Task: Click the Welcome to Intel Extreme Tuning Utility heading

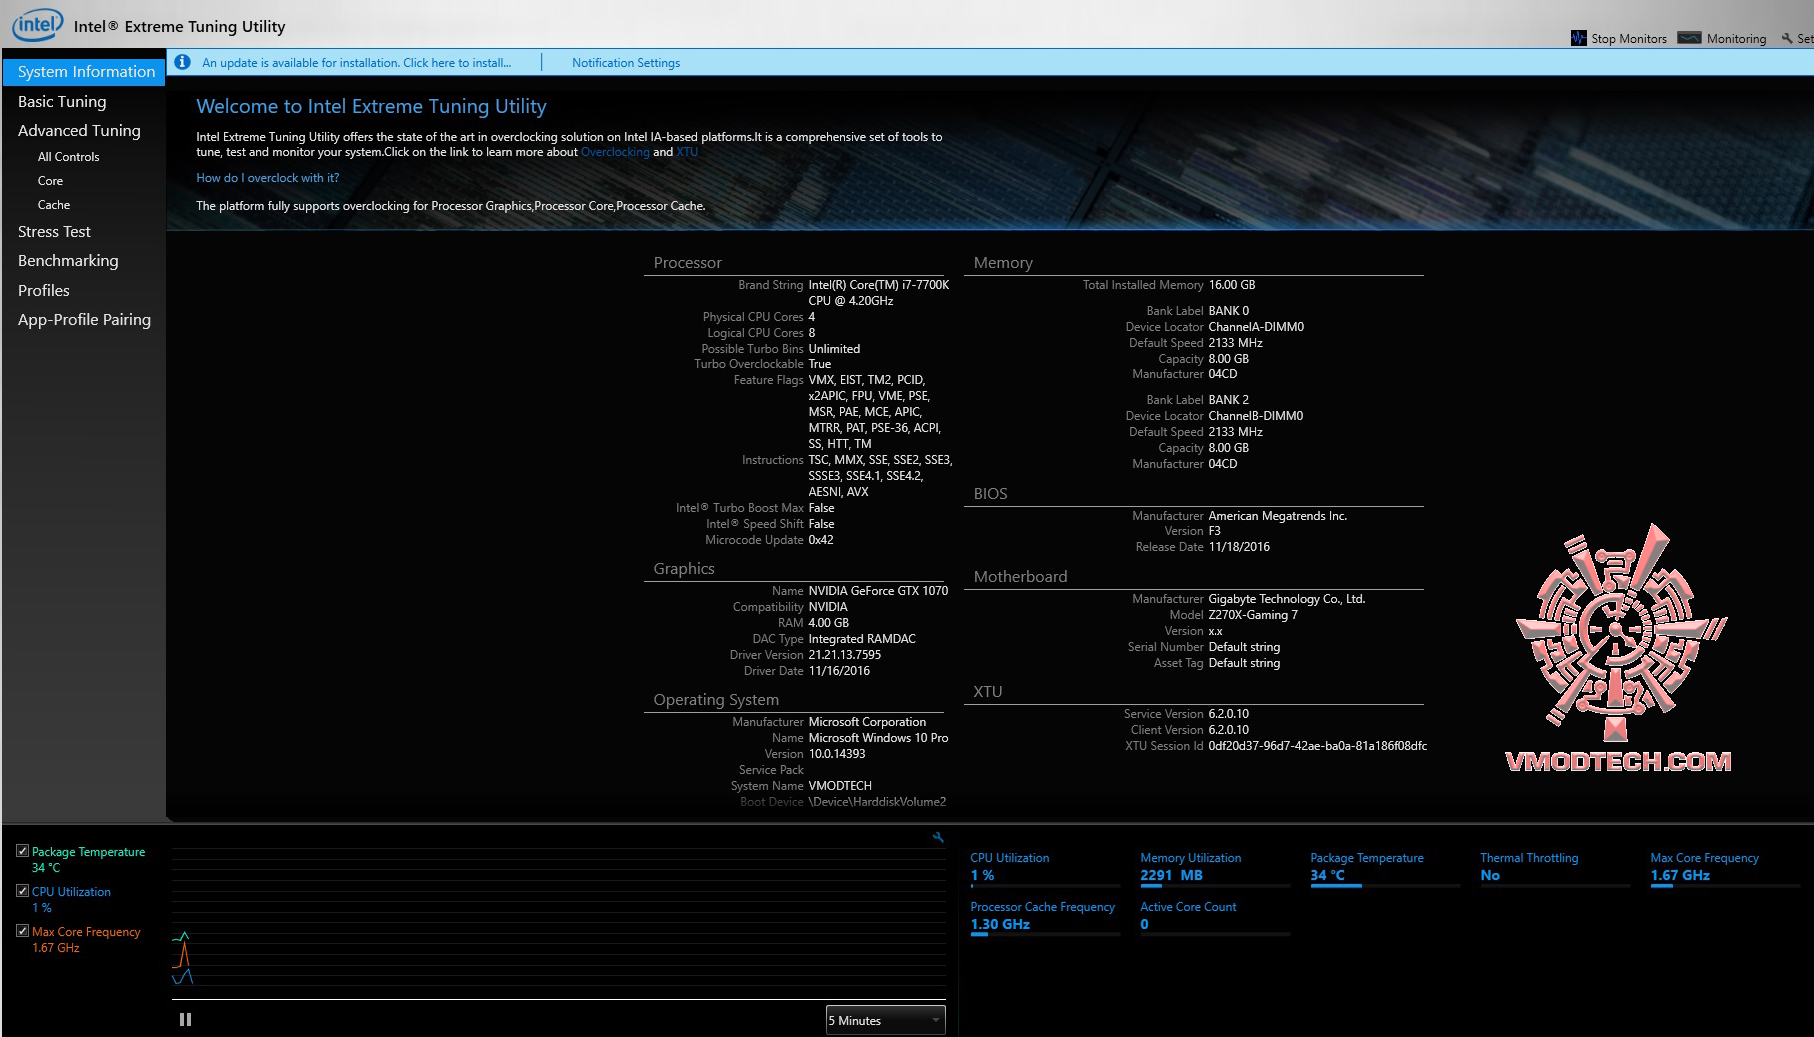Action: tap(371, 107)
